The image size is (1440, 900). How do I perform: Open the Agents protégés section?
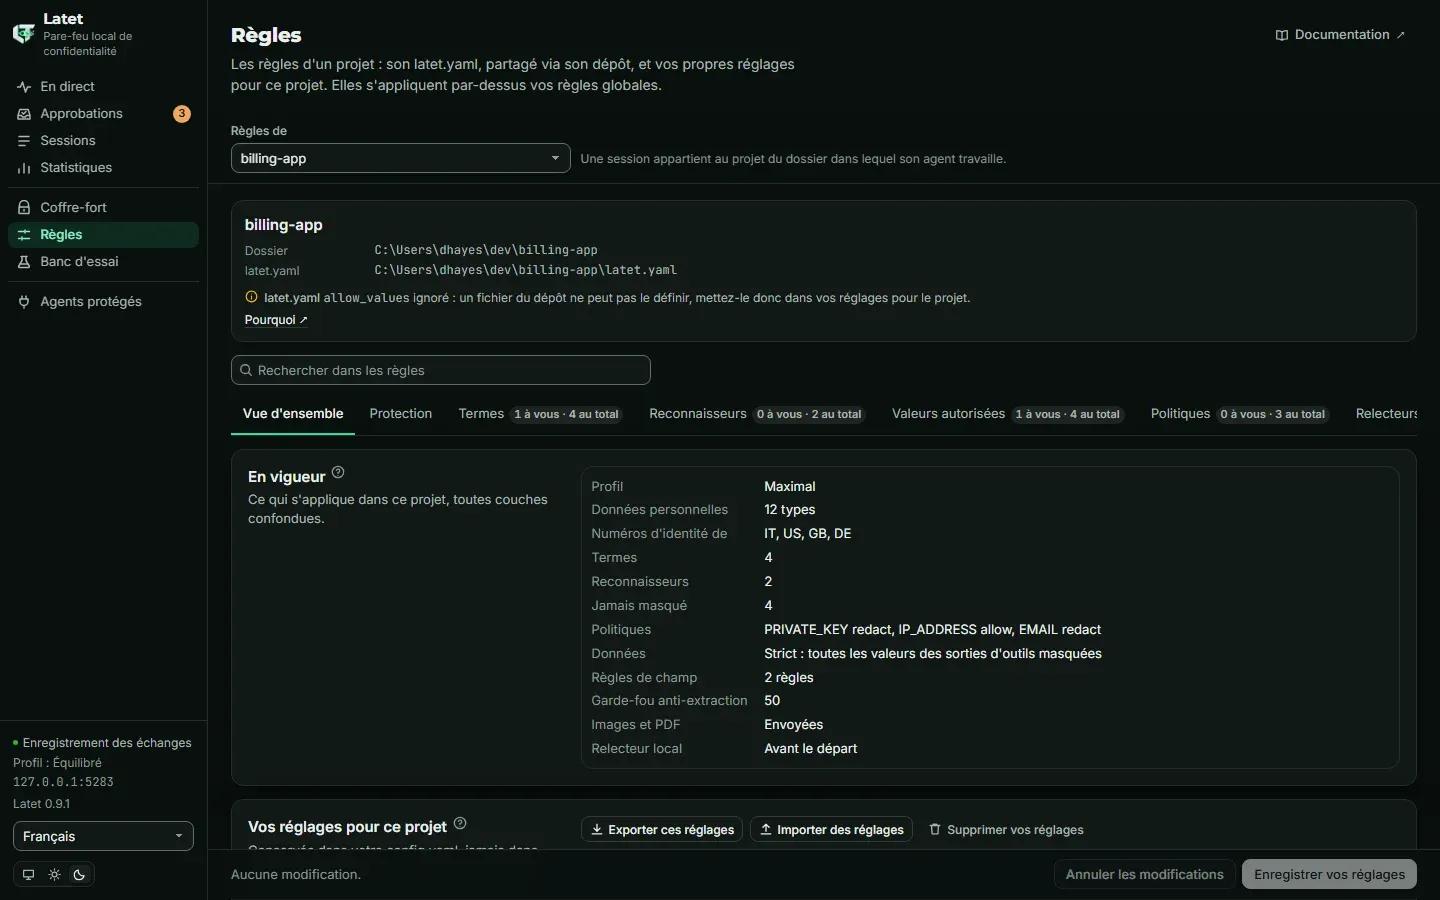pos(103,302)
